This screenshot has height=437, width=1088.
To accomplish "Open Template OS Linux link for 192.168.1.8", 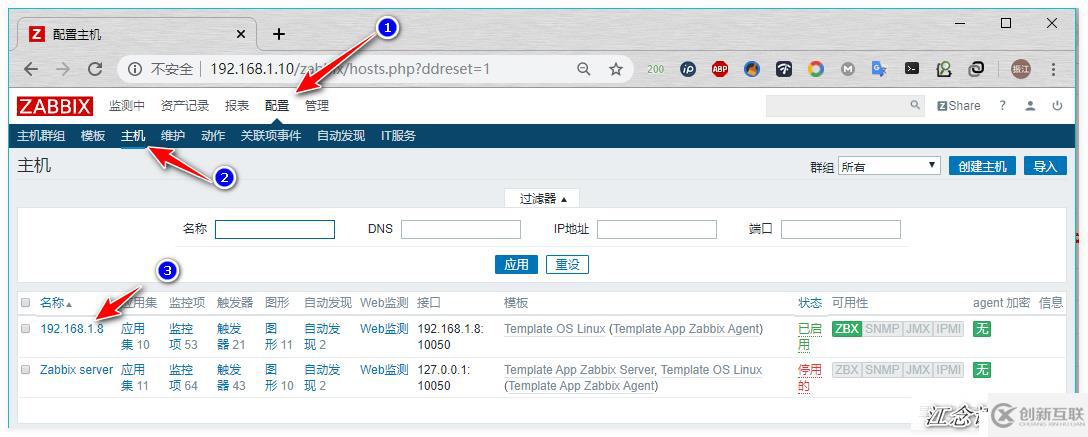I will click(x=554, y=329).
